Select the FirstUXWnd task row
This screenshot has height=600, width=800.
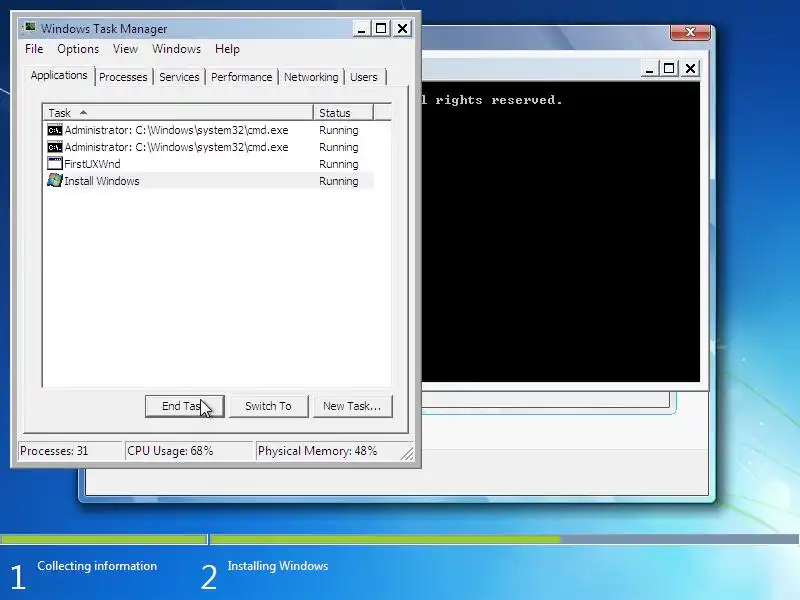pyautogui.click(x=209, y=164)
